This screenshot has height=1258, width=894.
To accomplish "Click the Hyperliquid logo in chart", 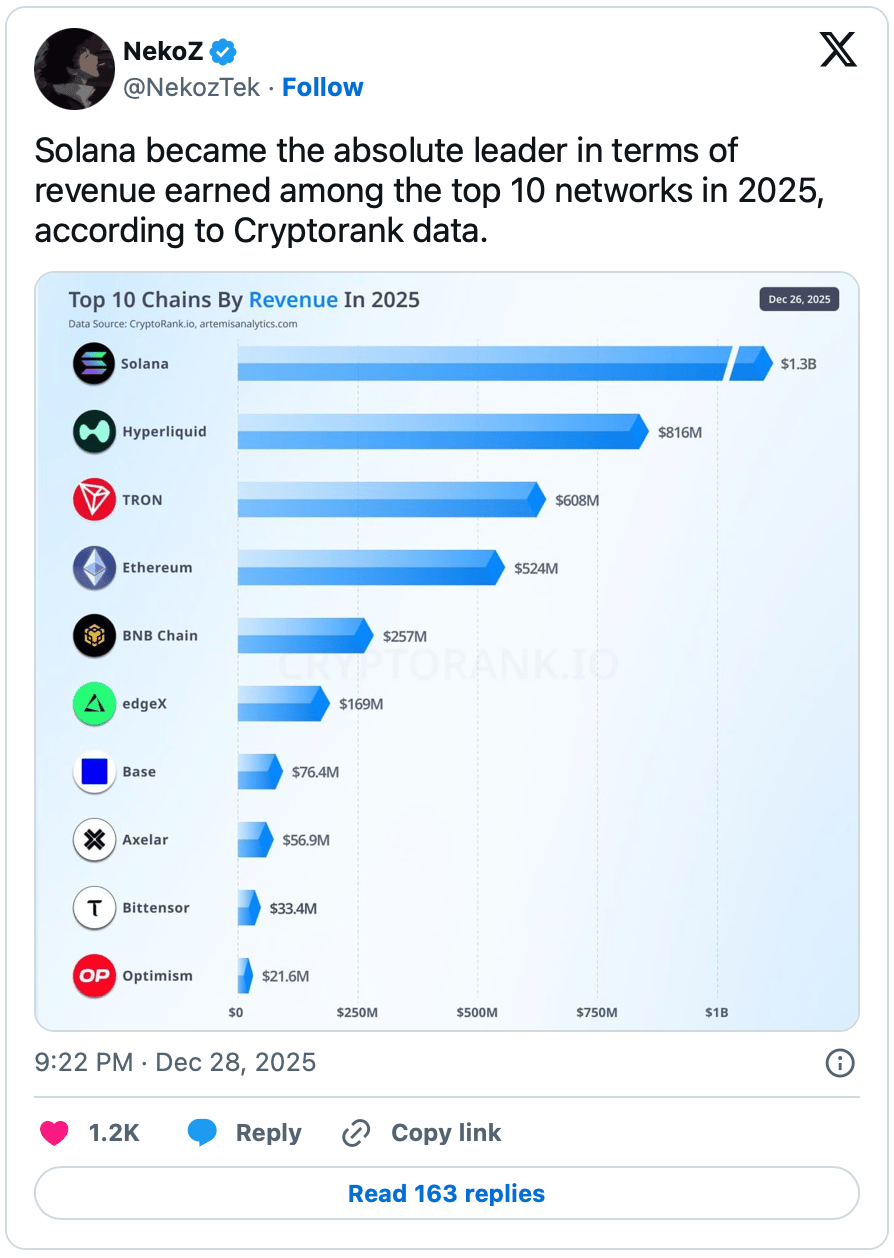I will [x=94, y=432].
